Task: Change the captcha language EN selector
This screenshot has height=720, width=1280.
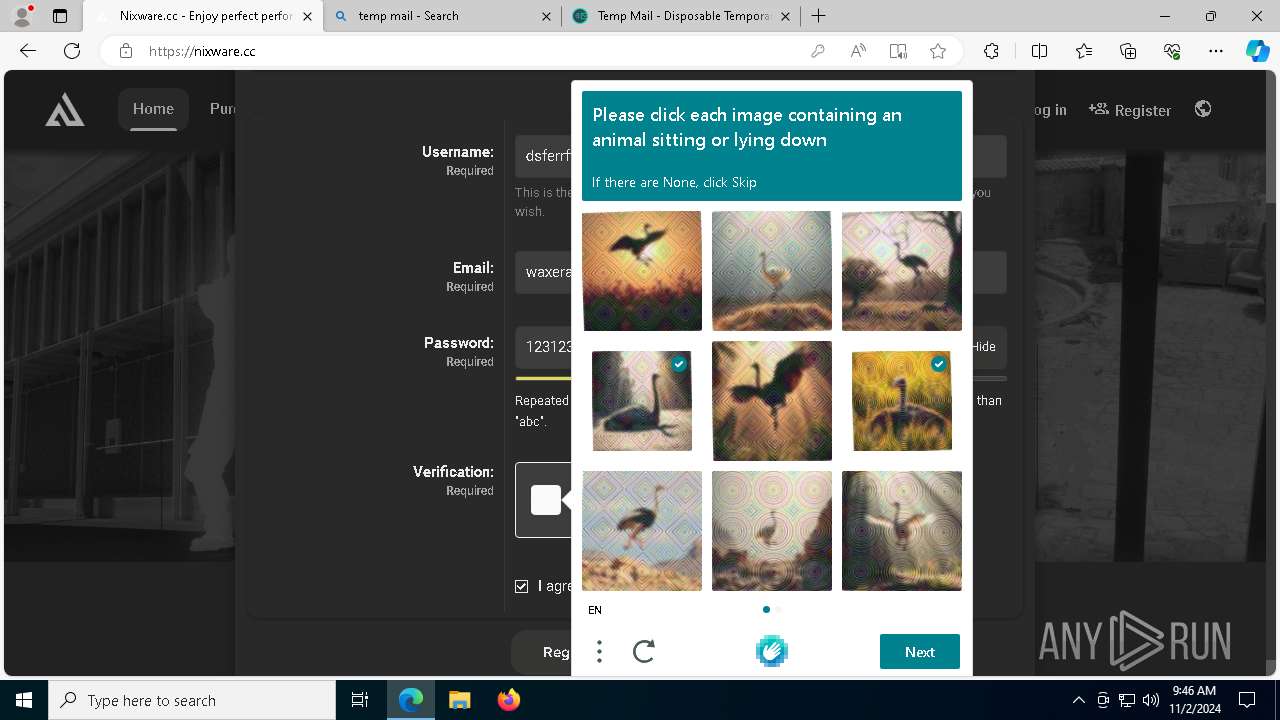Action: [x=595, y=610]
